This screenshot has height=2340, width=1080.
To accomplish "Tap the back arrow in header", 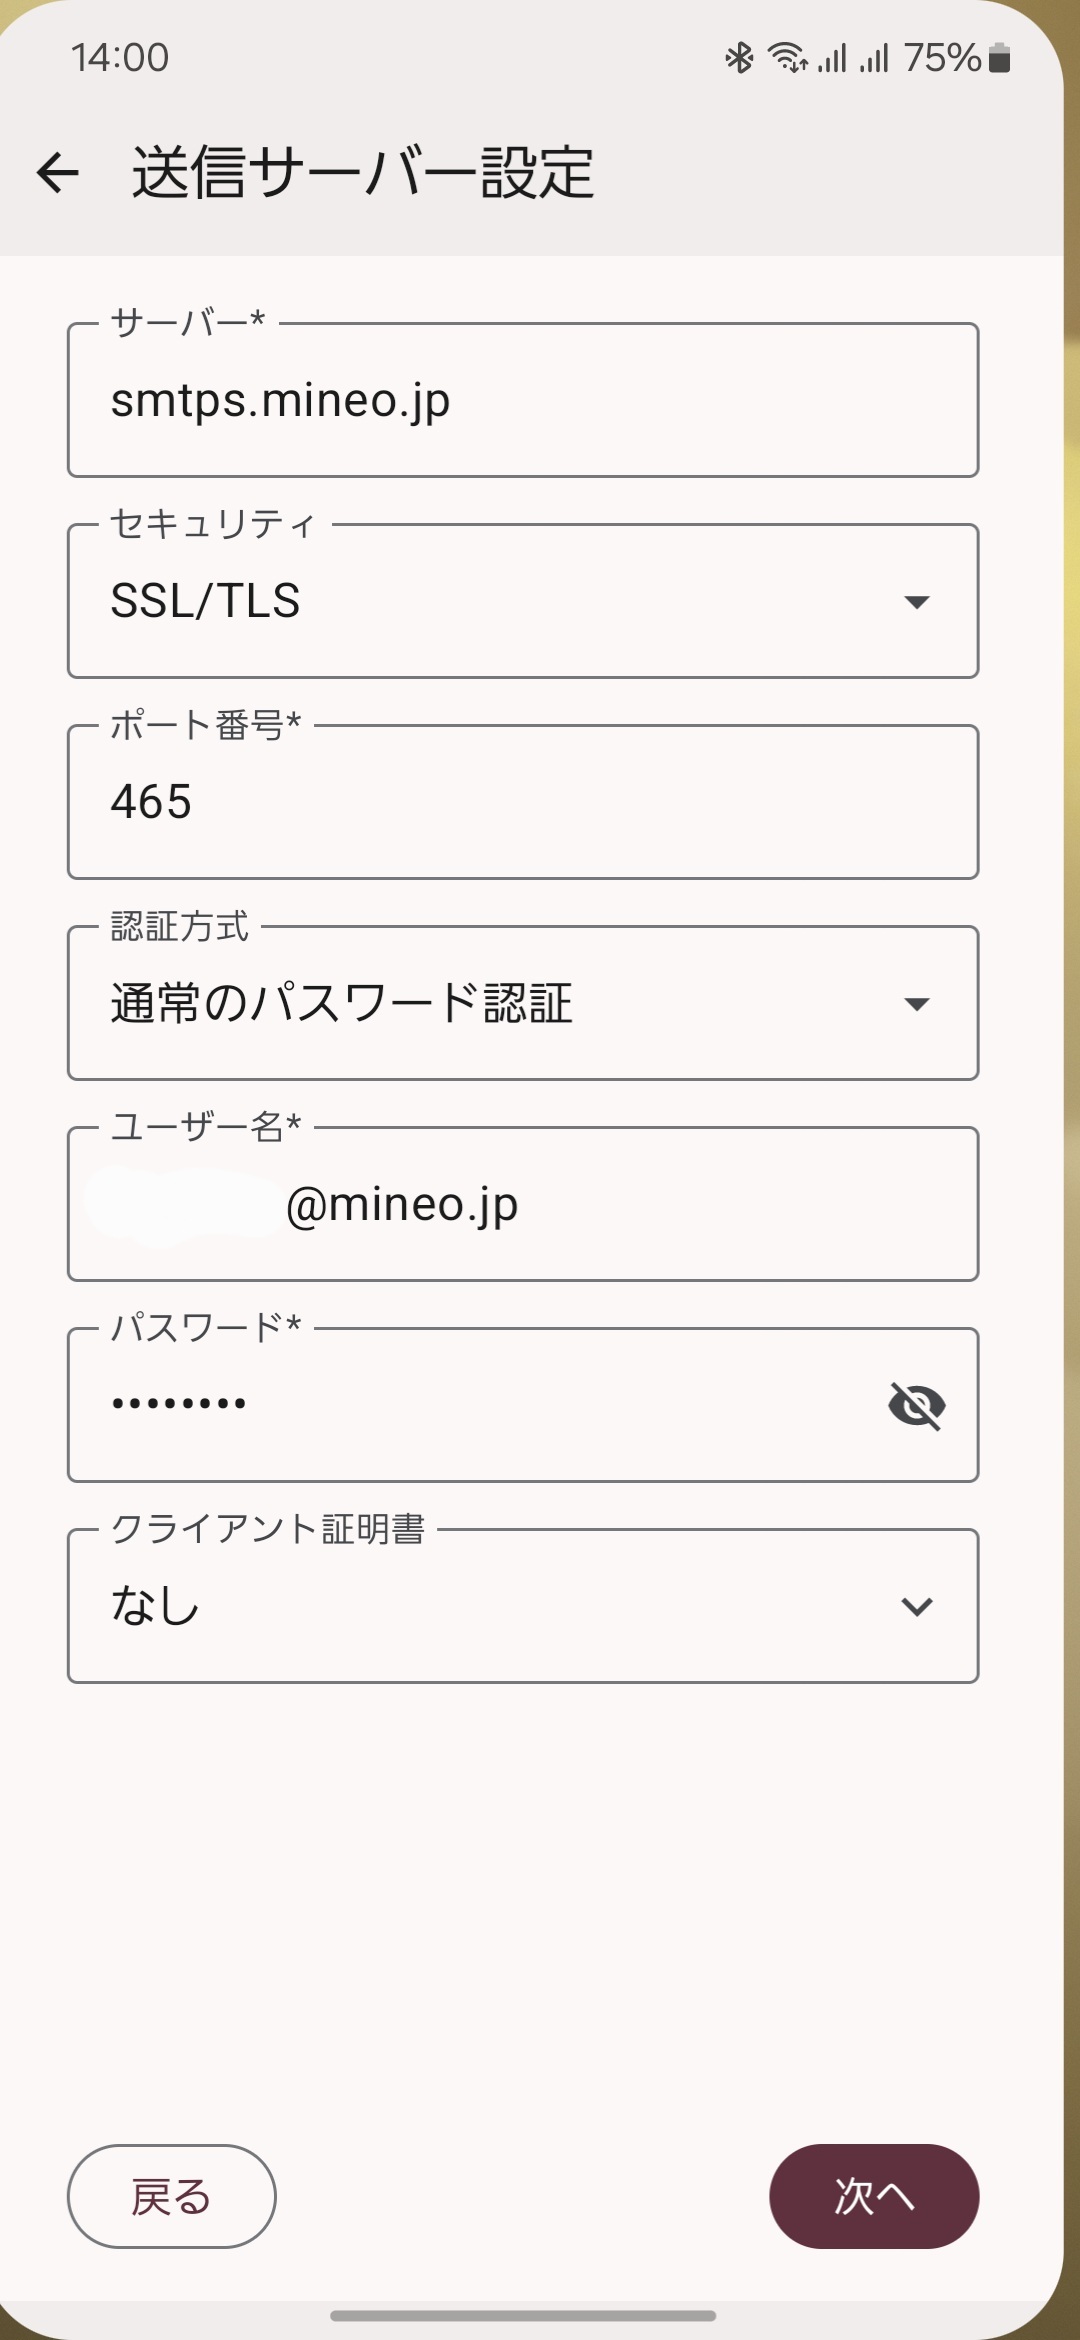I will 57,172.
